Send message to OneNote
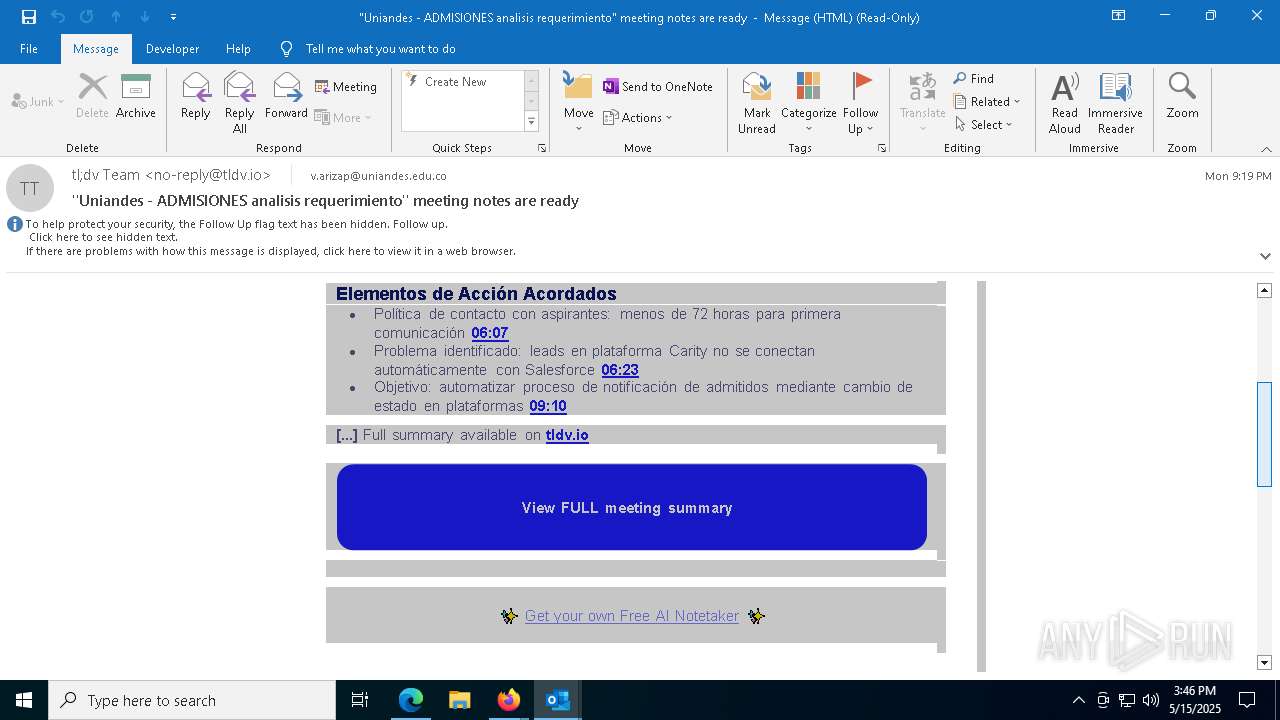The height and width of the screenshot is (720, 1280). [658, 87]
